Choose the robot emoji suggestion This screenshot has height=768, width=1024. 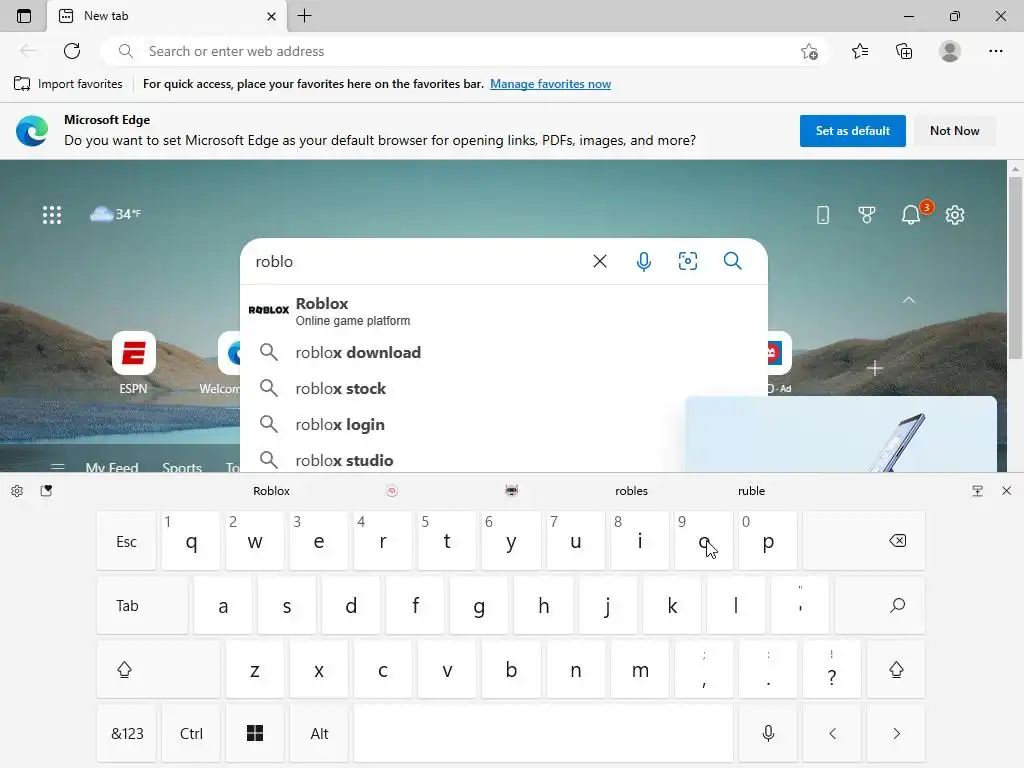pyautogui.click(x=511, y=491)
